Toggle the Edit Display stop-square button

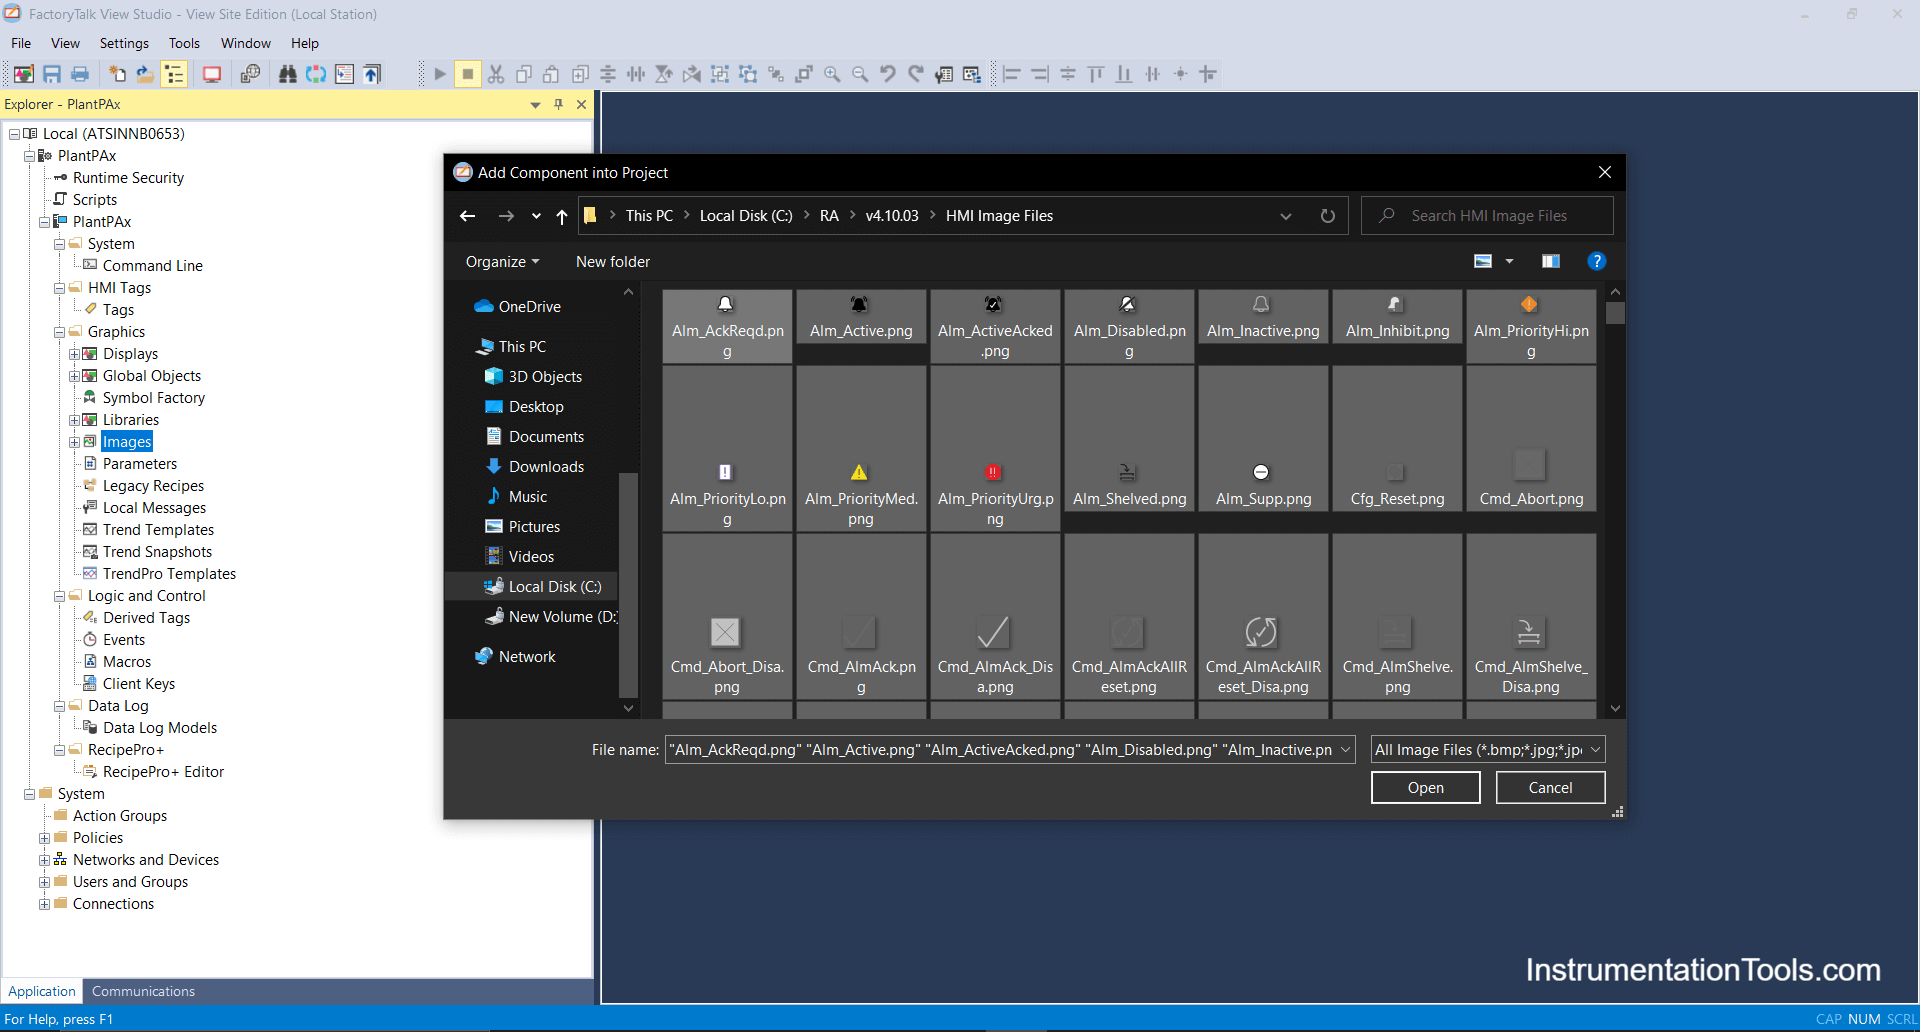pyautogui.click(x=467, y=74)
